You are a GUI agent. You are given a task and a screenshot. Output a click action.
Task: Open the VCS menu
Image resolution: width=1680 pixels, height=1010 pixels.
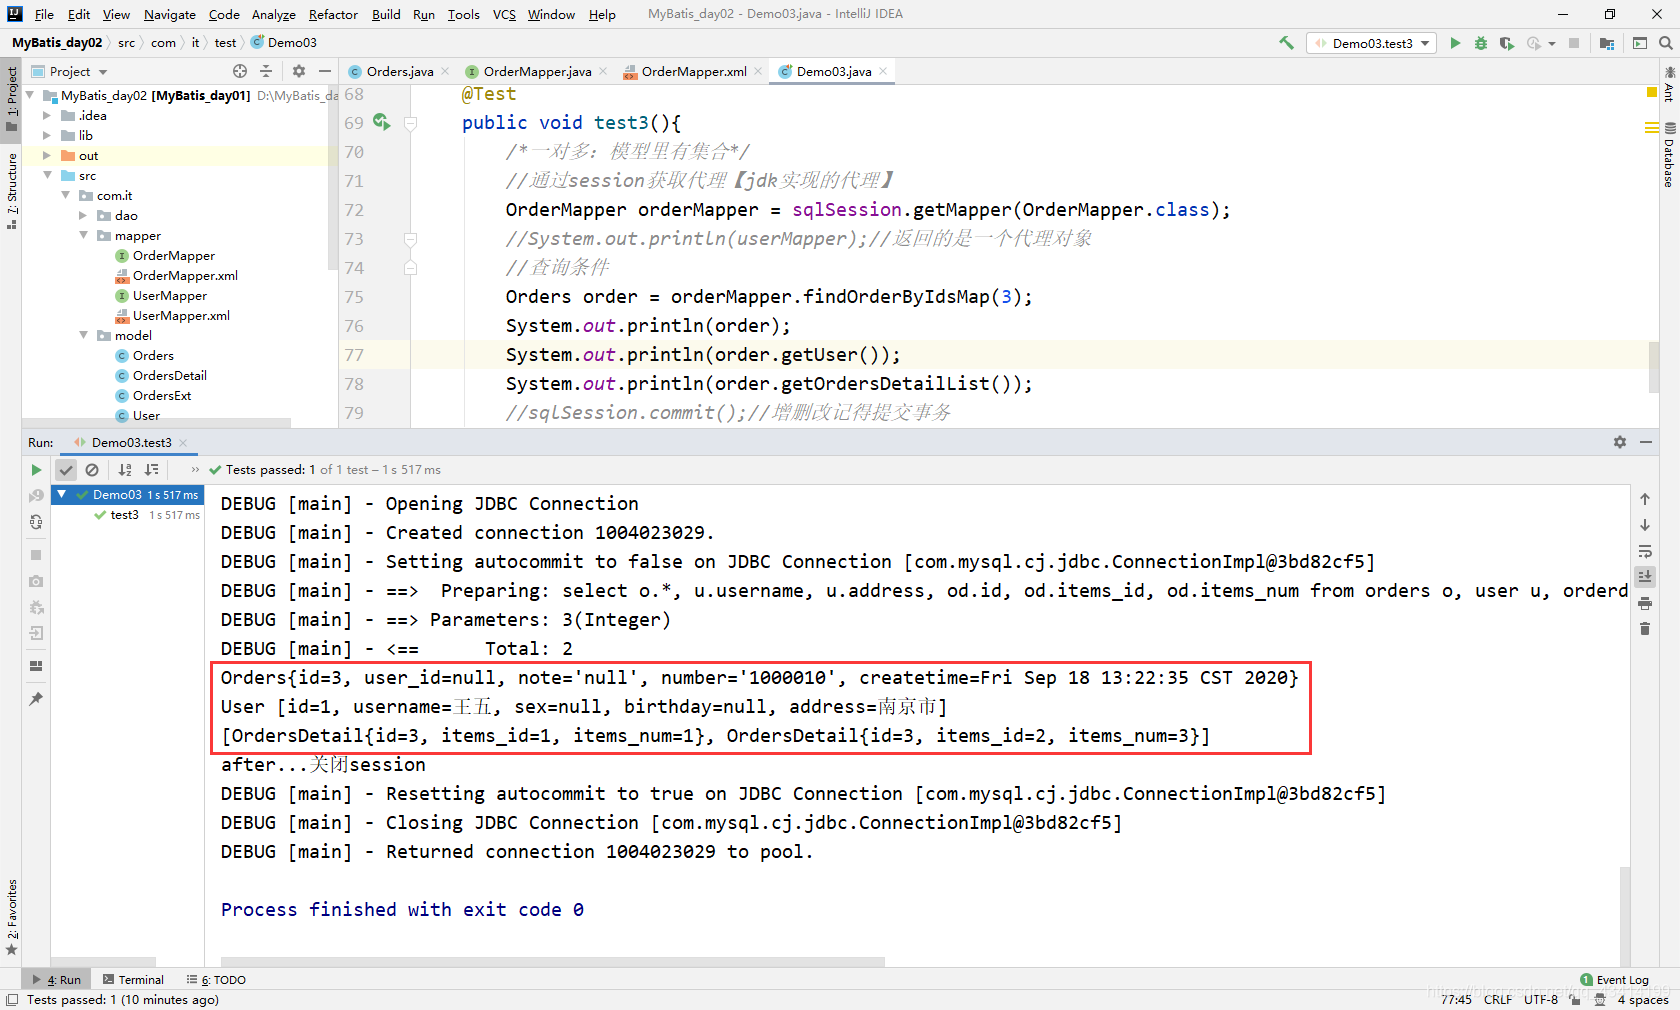tap(504, 14)
